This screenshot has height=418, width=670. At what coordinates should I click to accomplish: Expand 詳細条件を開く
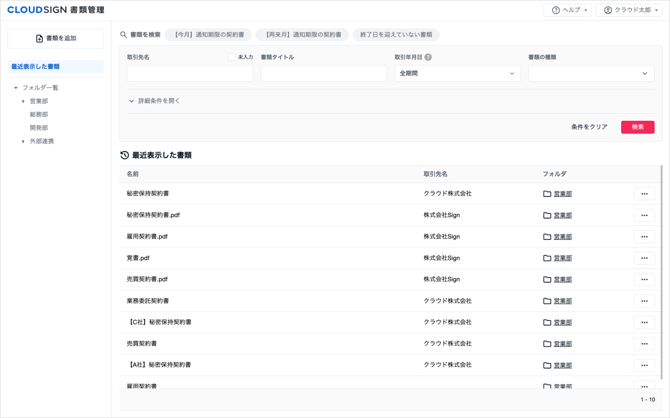(x=154, y=101)
